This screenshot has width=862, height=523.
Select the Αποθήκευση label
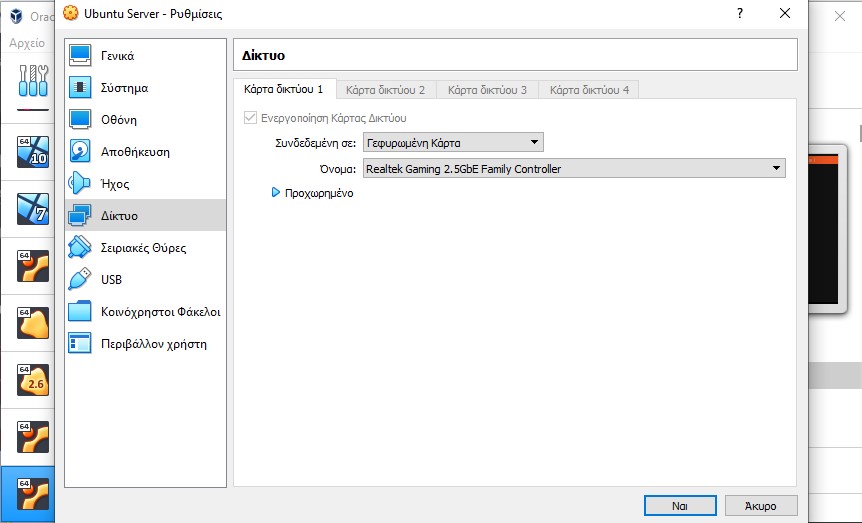[135, 152]
